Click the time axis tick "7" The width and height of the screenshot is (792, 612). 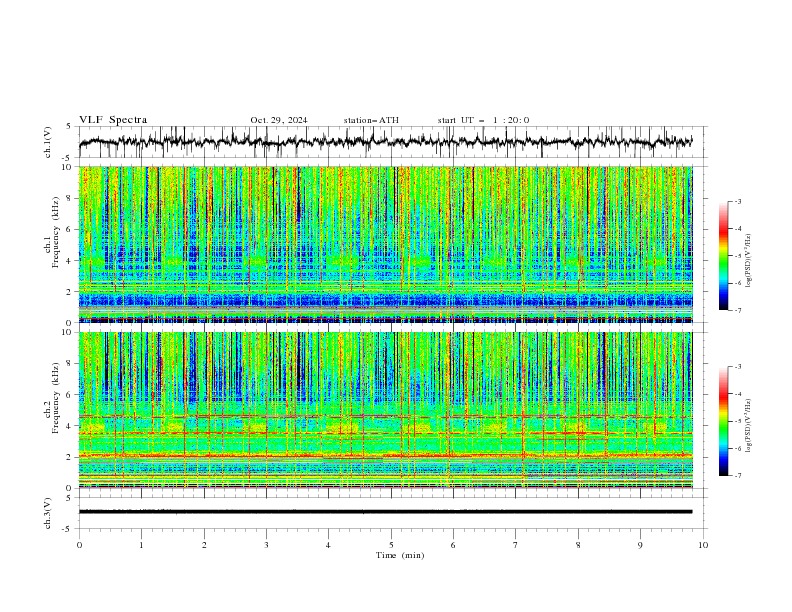pyautogui.click(x=516, y=545)
